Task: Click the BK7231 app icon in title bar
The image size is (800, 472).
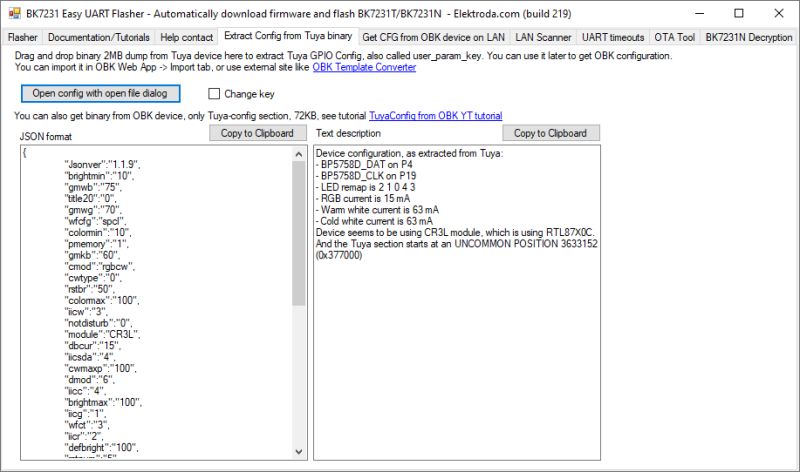Action: [14, 14]
